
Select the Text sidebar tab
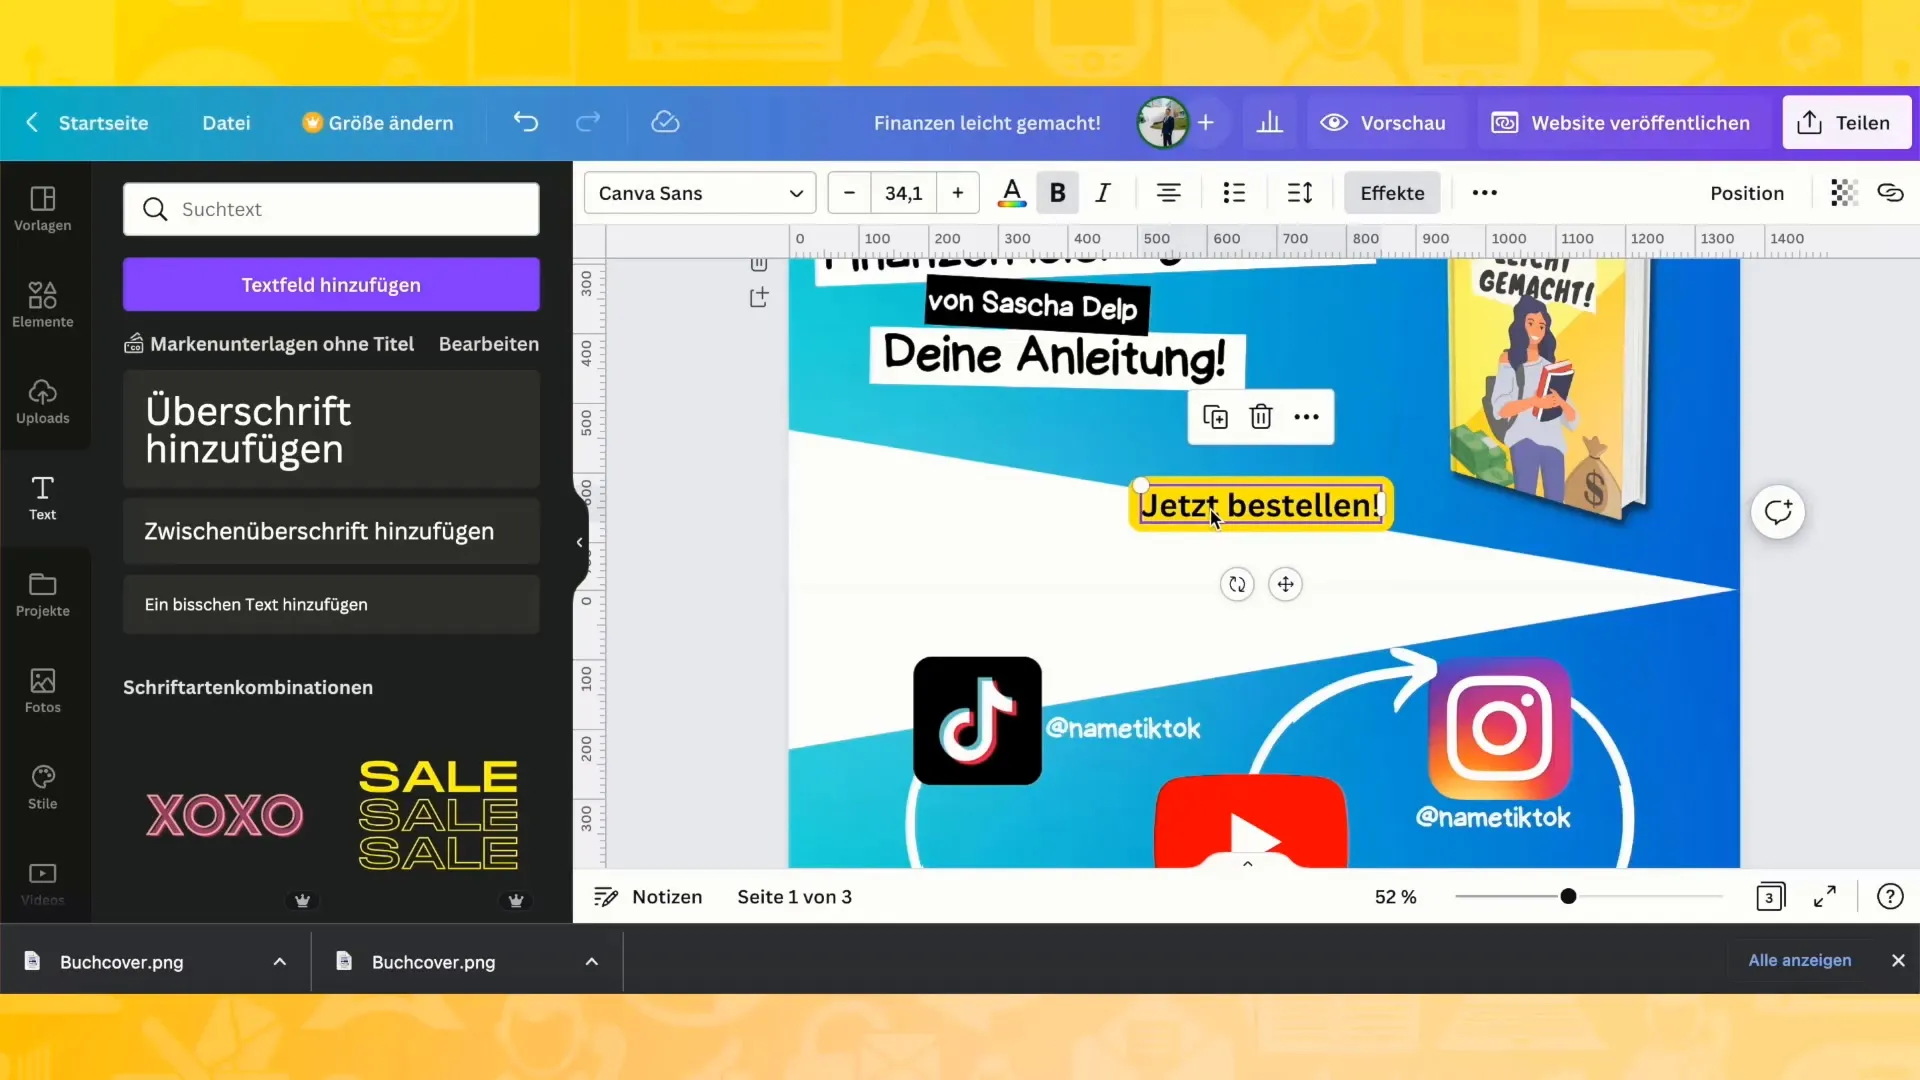click(43, 498)
